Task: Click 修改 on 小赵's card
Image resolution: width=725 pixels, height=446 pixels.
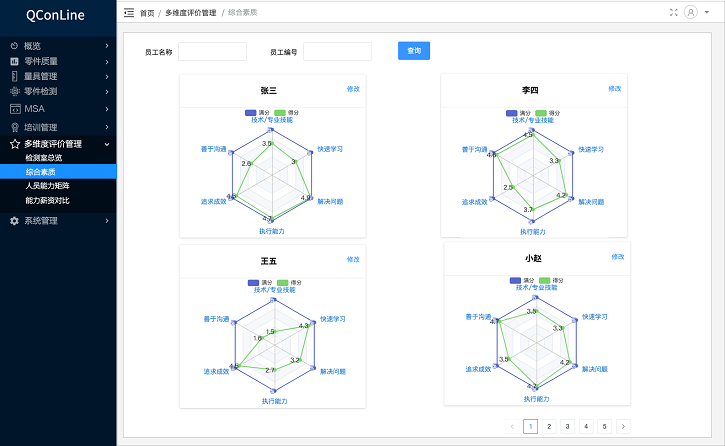Action: click(x=615, y=257)
